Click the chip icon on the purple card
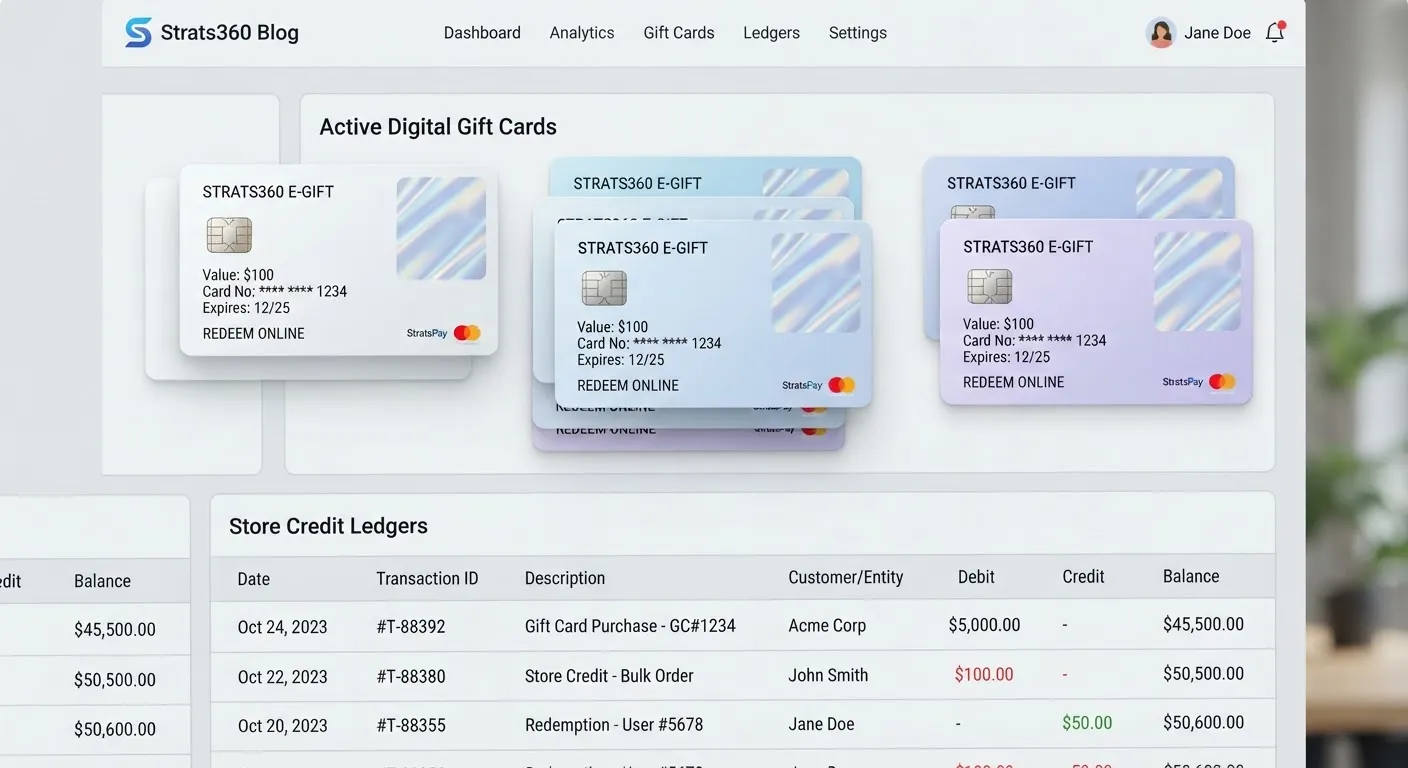The width and height of the screenshot is (1408, 768). pyautogui.click(x=990, y=286)
